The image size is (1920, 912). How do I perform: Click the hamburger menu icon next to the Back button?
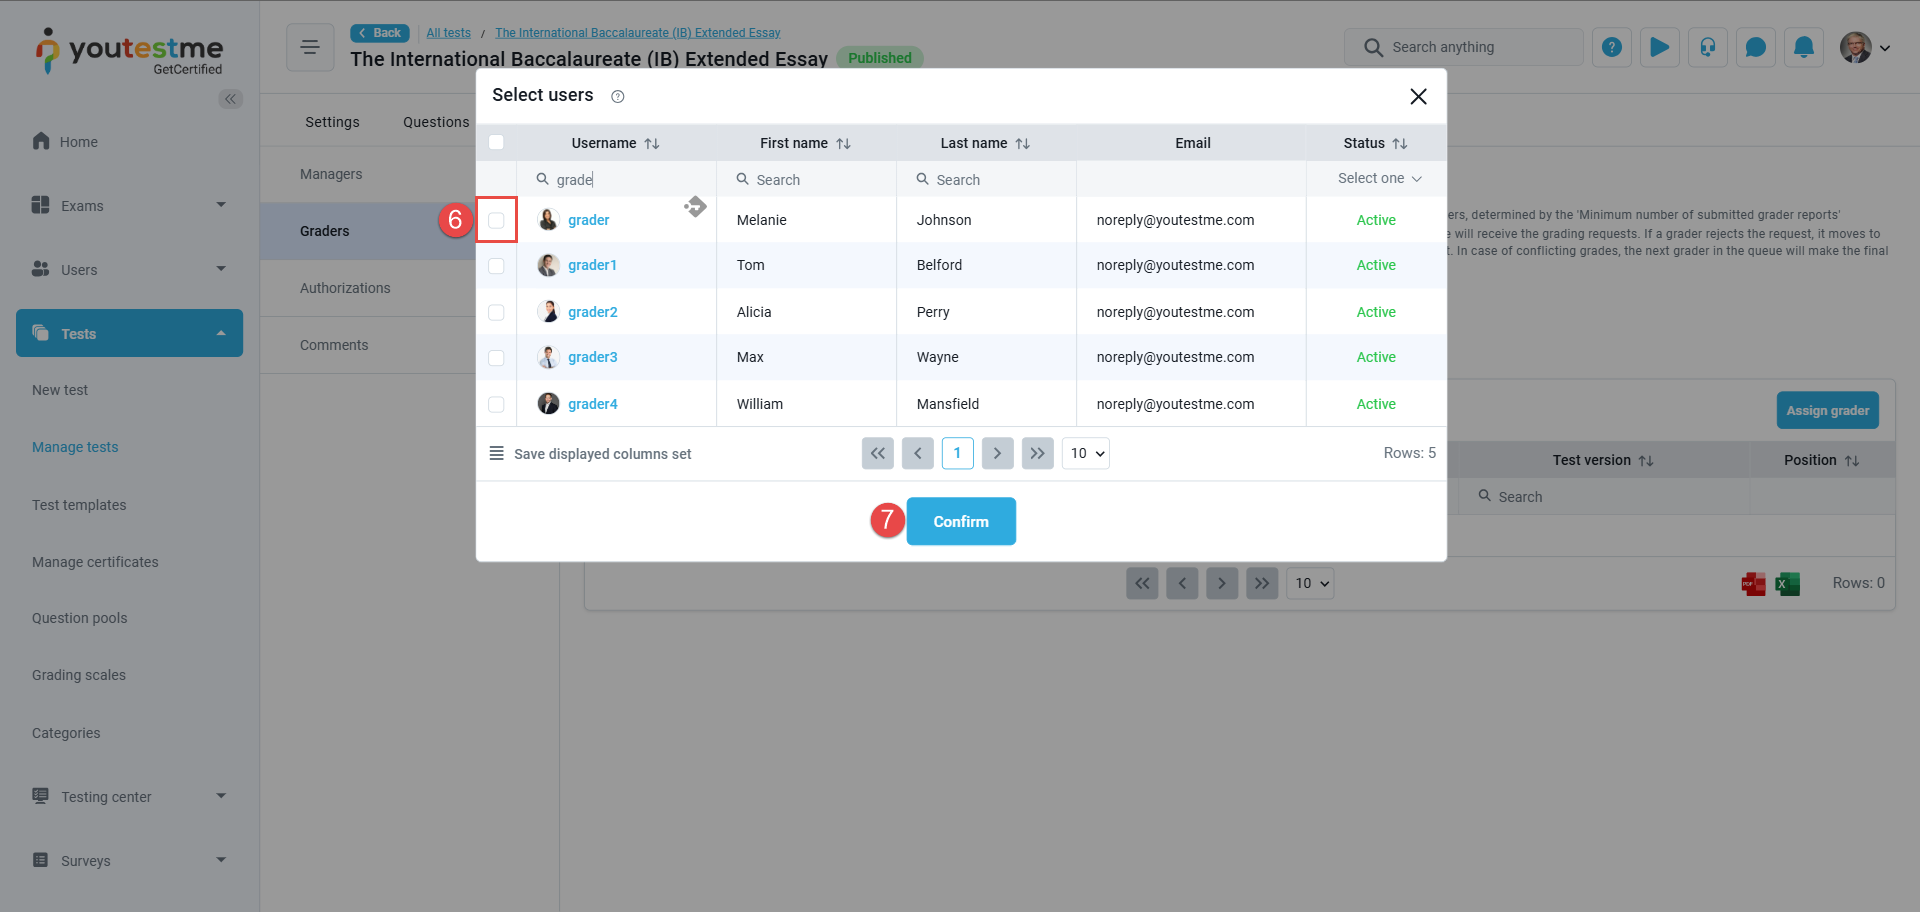[x=310, y=47]
